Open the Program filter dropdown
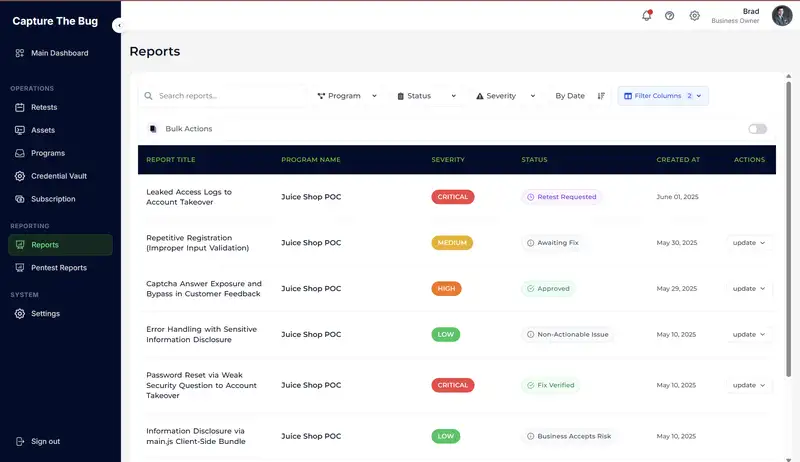The image size is (800, 462). coord(347,96)
